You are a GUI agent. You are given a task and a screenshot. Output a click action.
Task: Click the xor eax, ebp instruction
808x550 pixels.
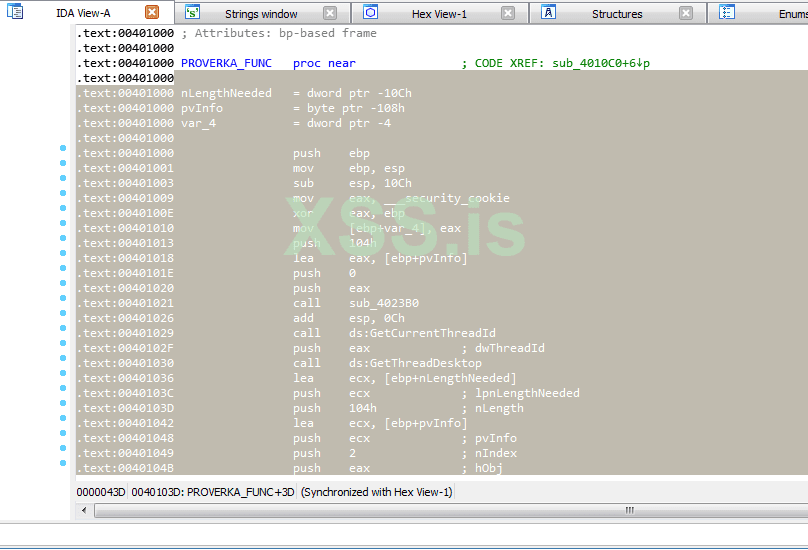point(349,213)
